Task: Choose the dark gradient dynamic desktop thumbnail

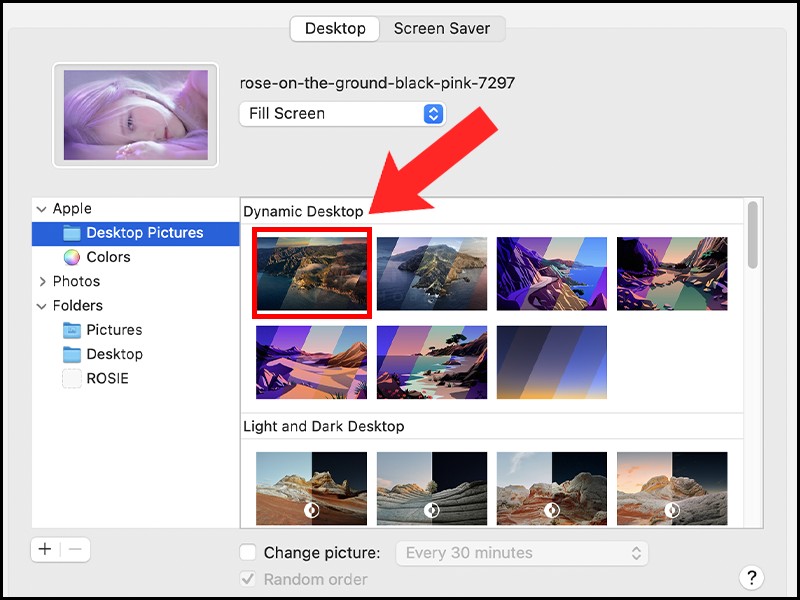Action: [551, 361]
